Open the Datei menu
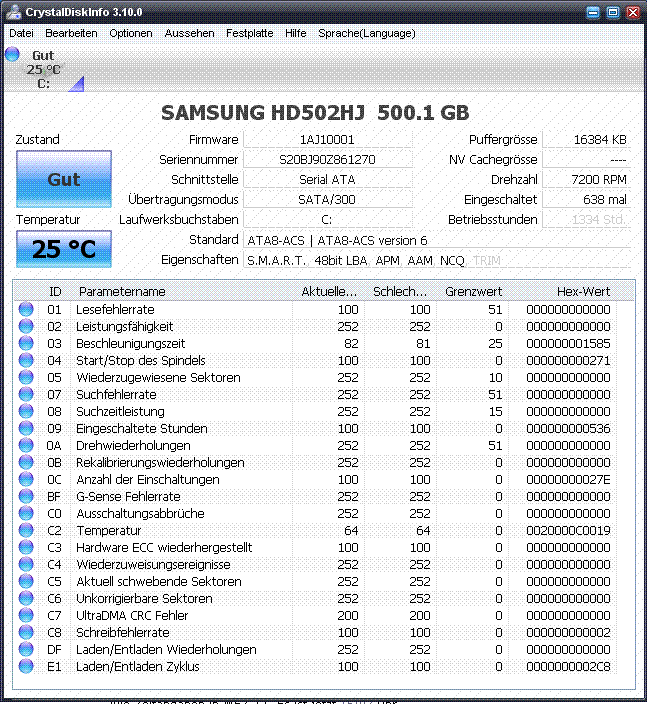This screenshot has width=647, height=704. pos(21,33)
